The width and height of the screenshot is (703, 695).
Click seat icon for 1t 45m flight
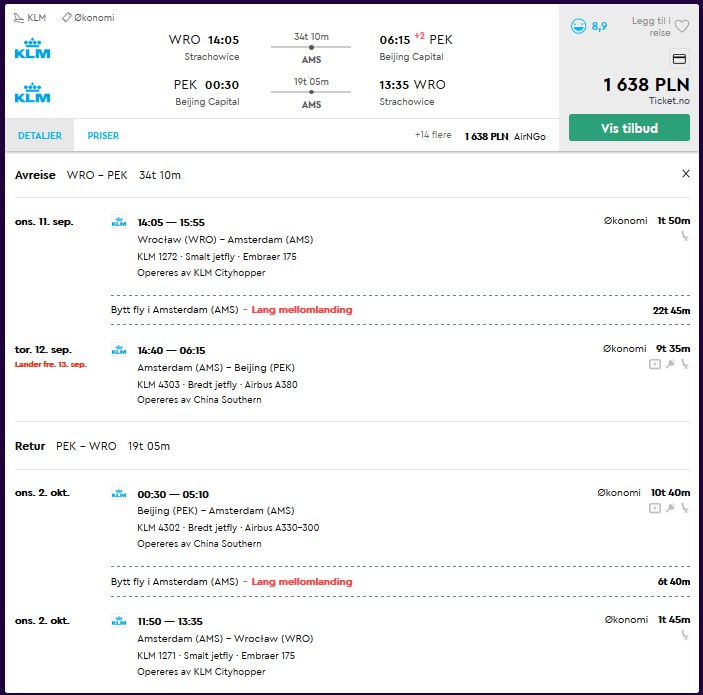[x=685, y=635]
